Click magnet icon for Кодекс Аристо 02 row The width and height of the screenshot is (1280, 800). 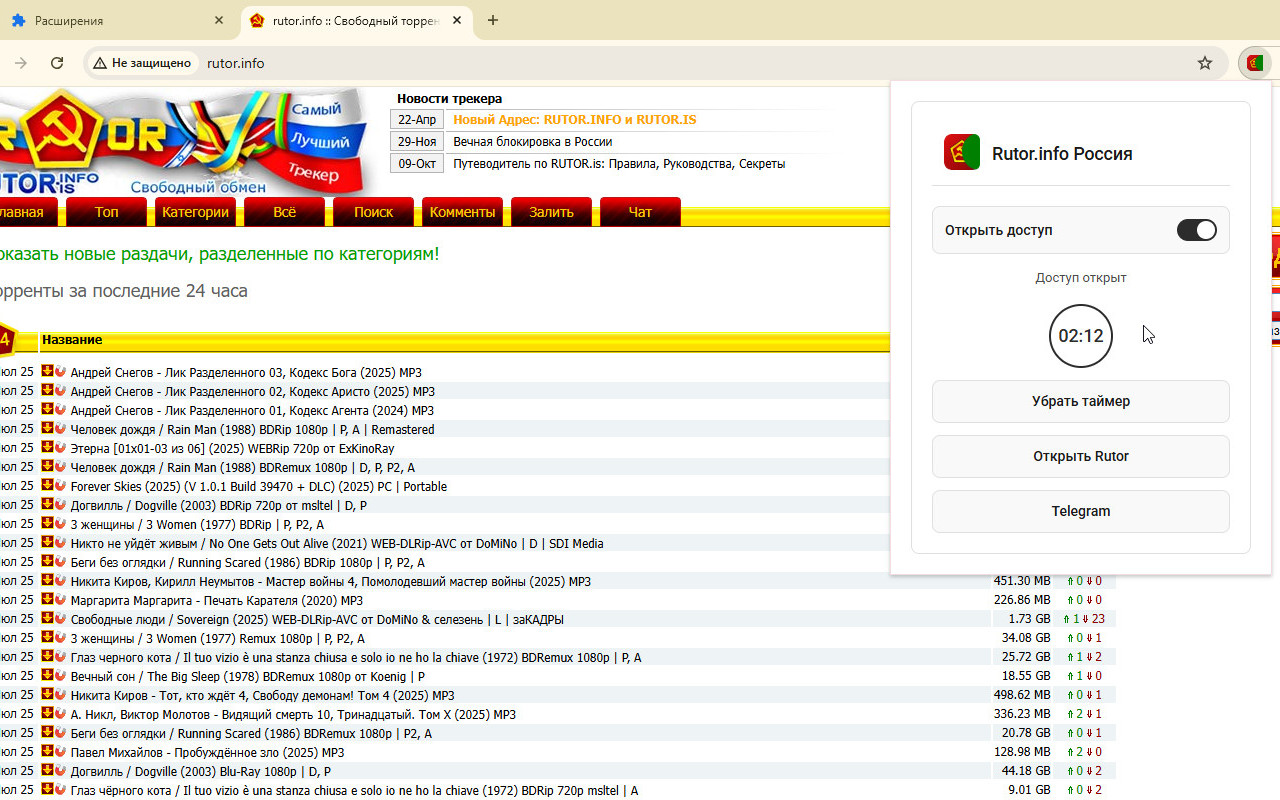(60, 390)
